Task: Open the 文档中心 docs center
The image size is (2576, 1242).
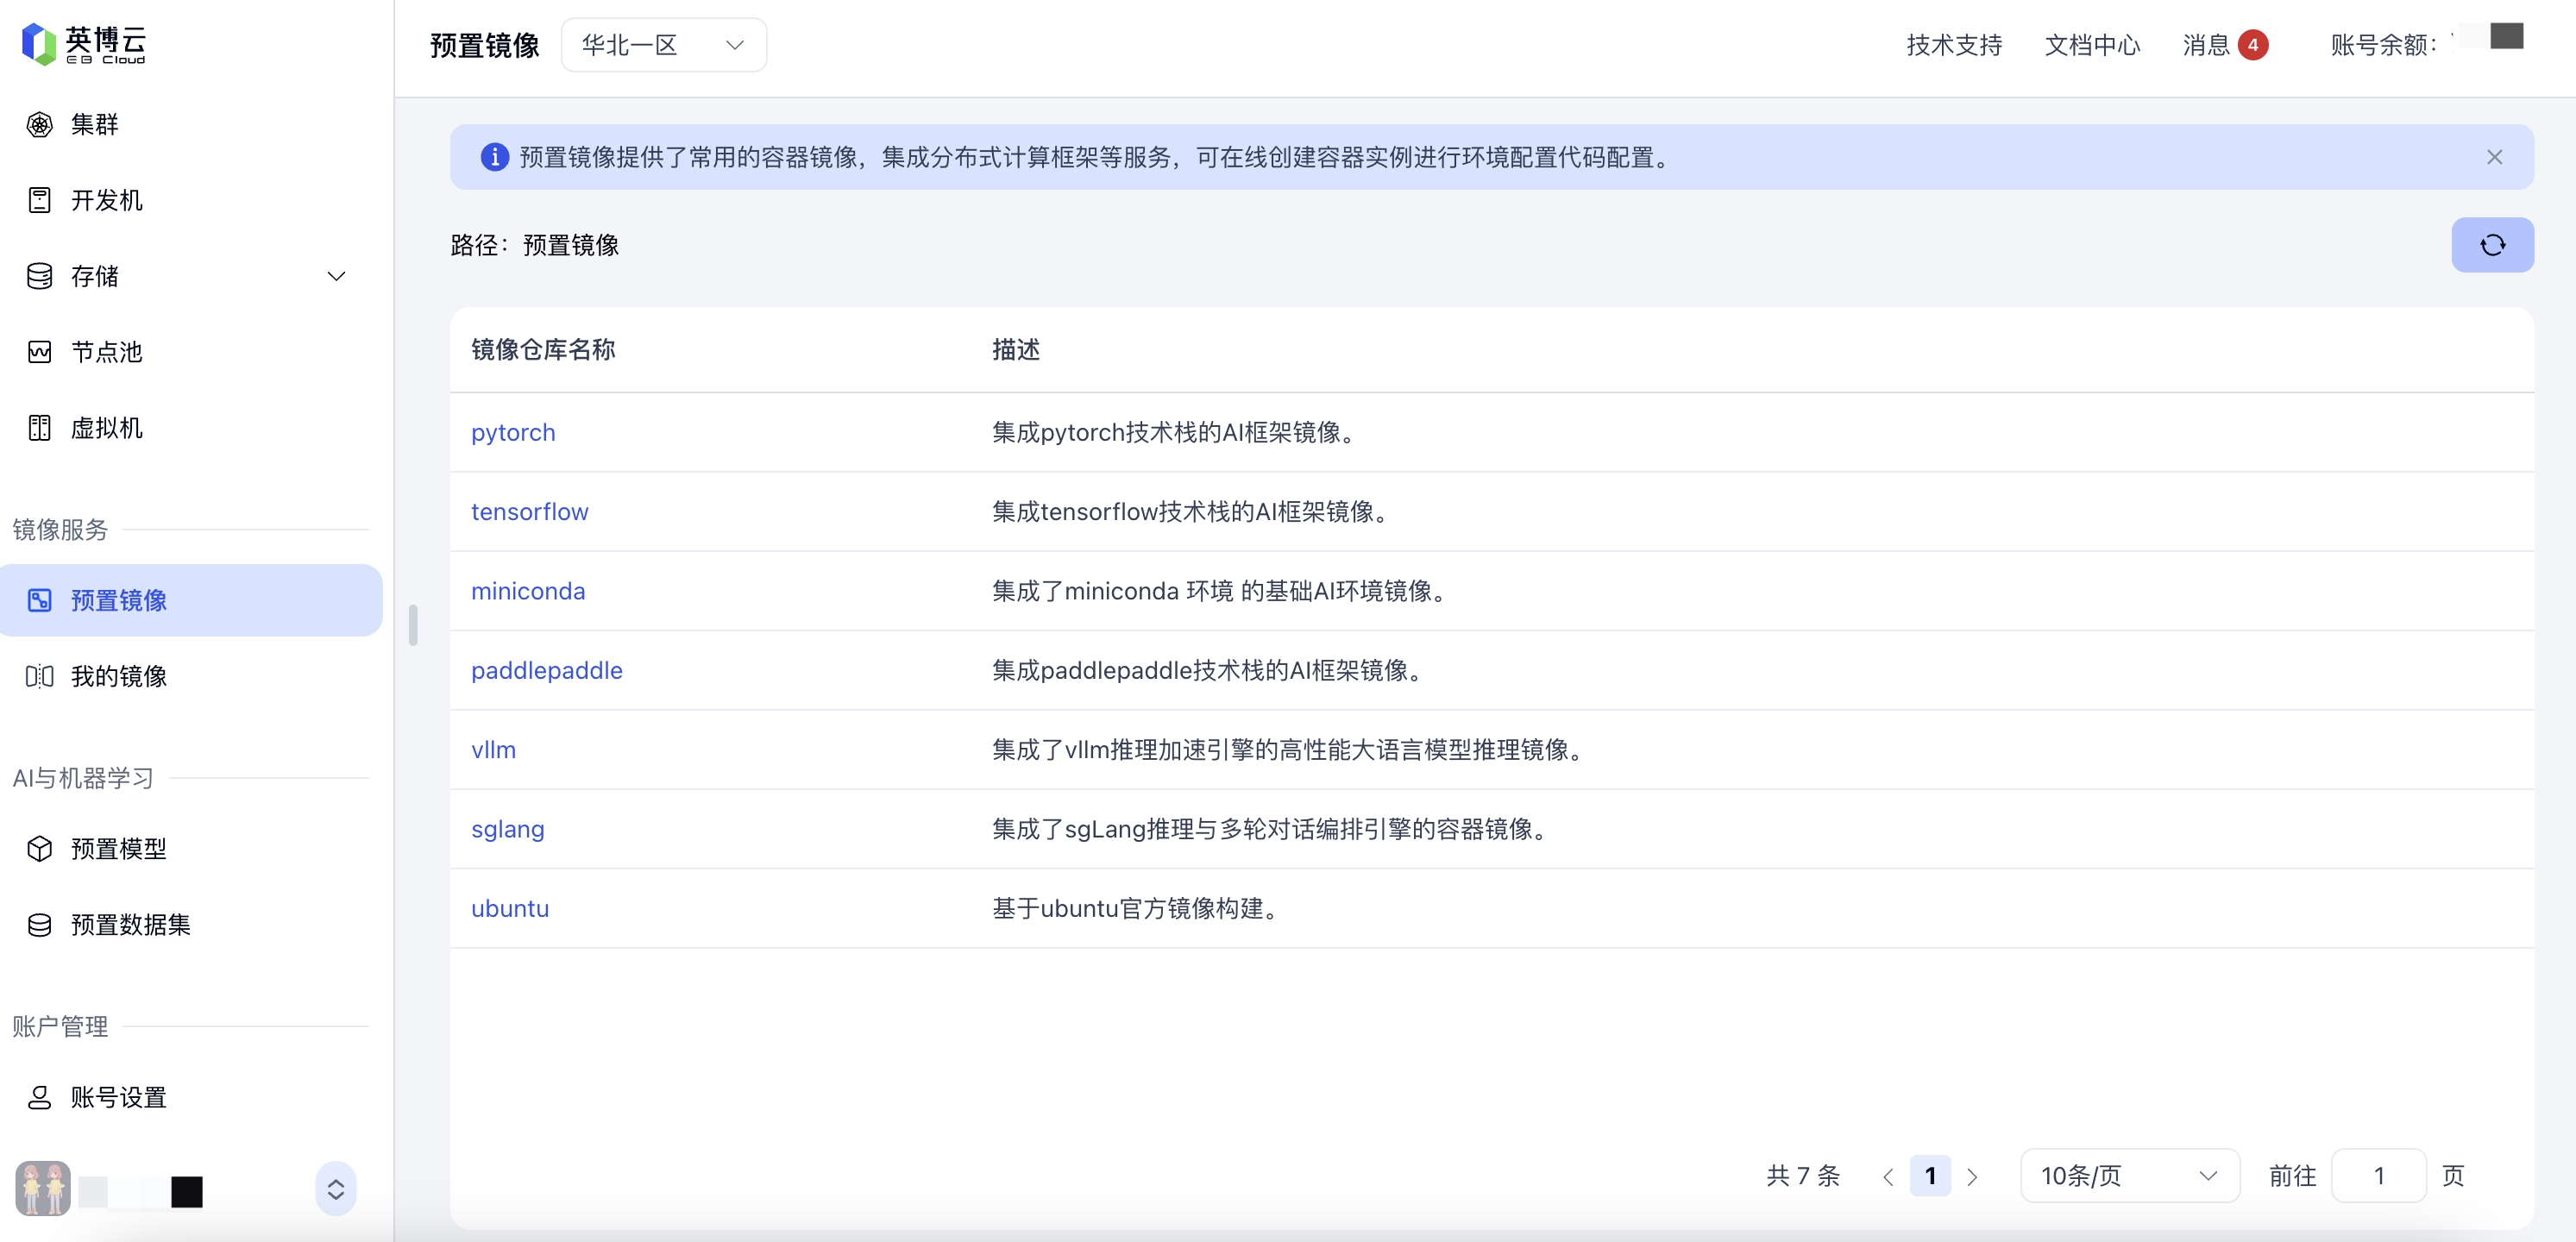Action: pyautogui.click(x=2091, y=45)
